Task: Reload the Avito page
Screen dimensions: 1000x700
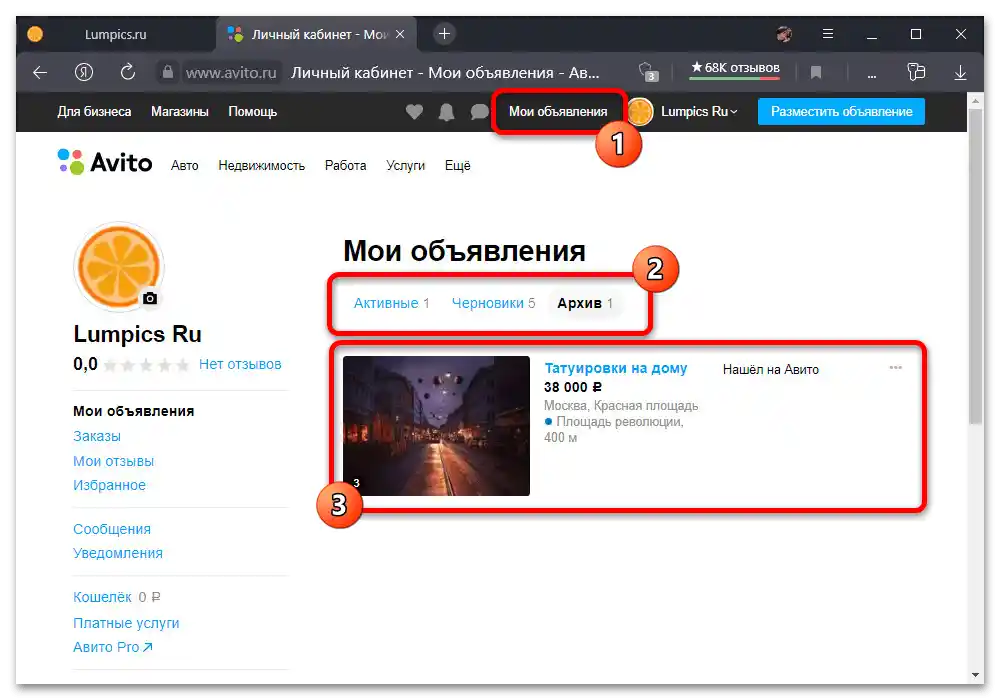Action: (x=128, y=73)
